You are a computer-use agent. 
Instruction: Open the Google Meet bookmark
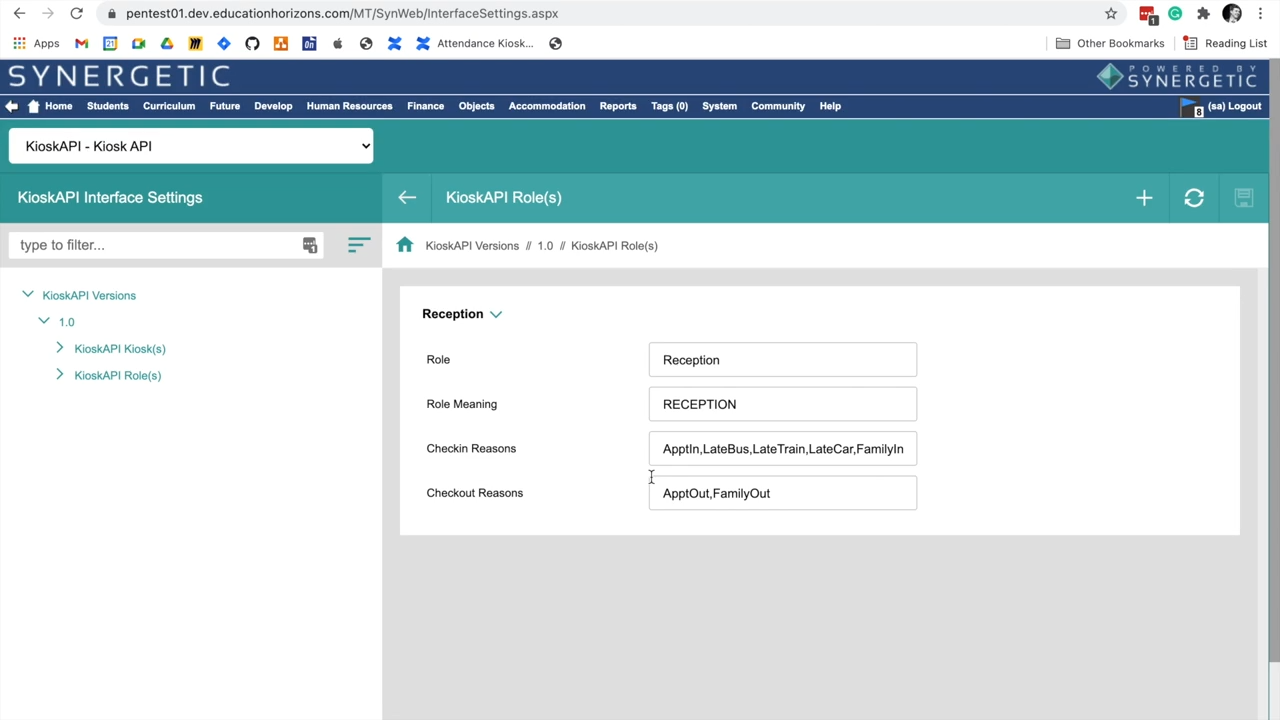coord(139,44)
